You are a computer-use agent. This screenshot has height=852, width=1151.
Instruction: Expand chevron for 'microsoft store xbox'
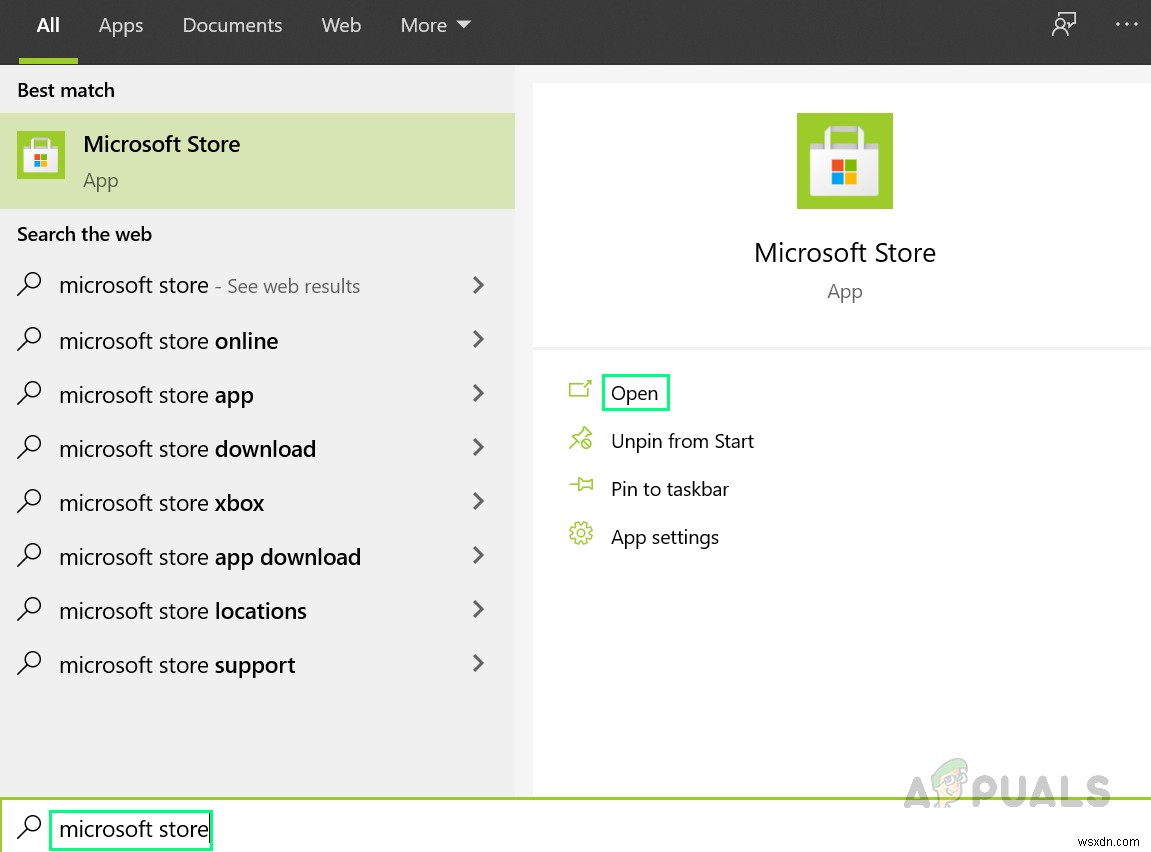pos(479,501)
